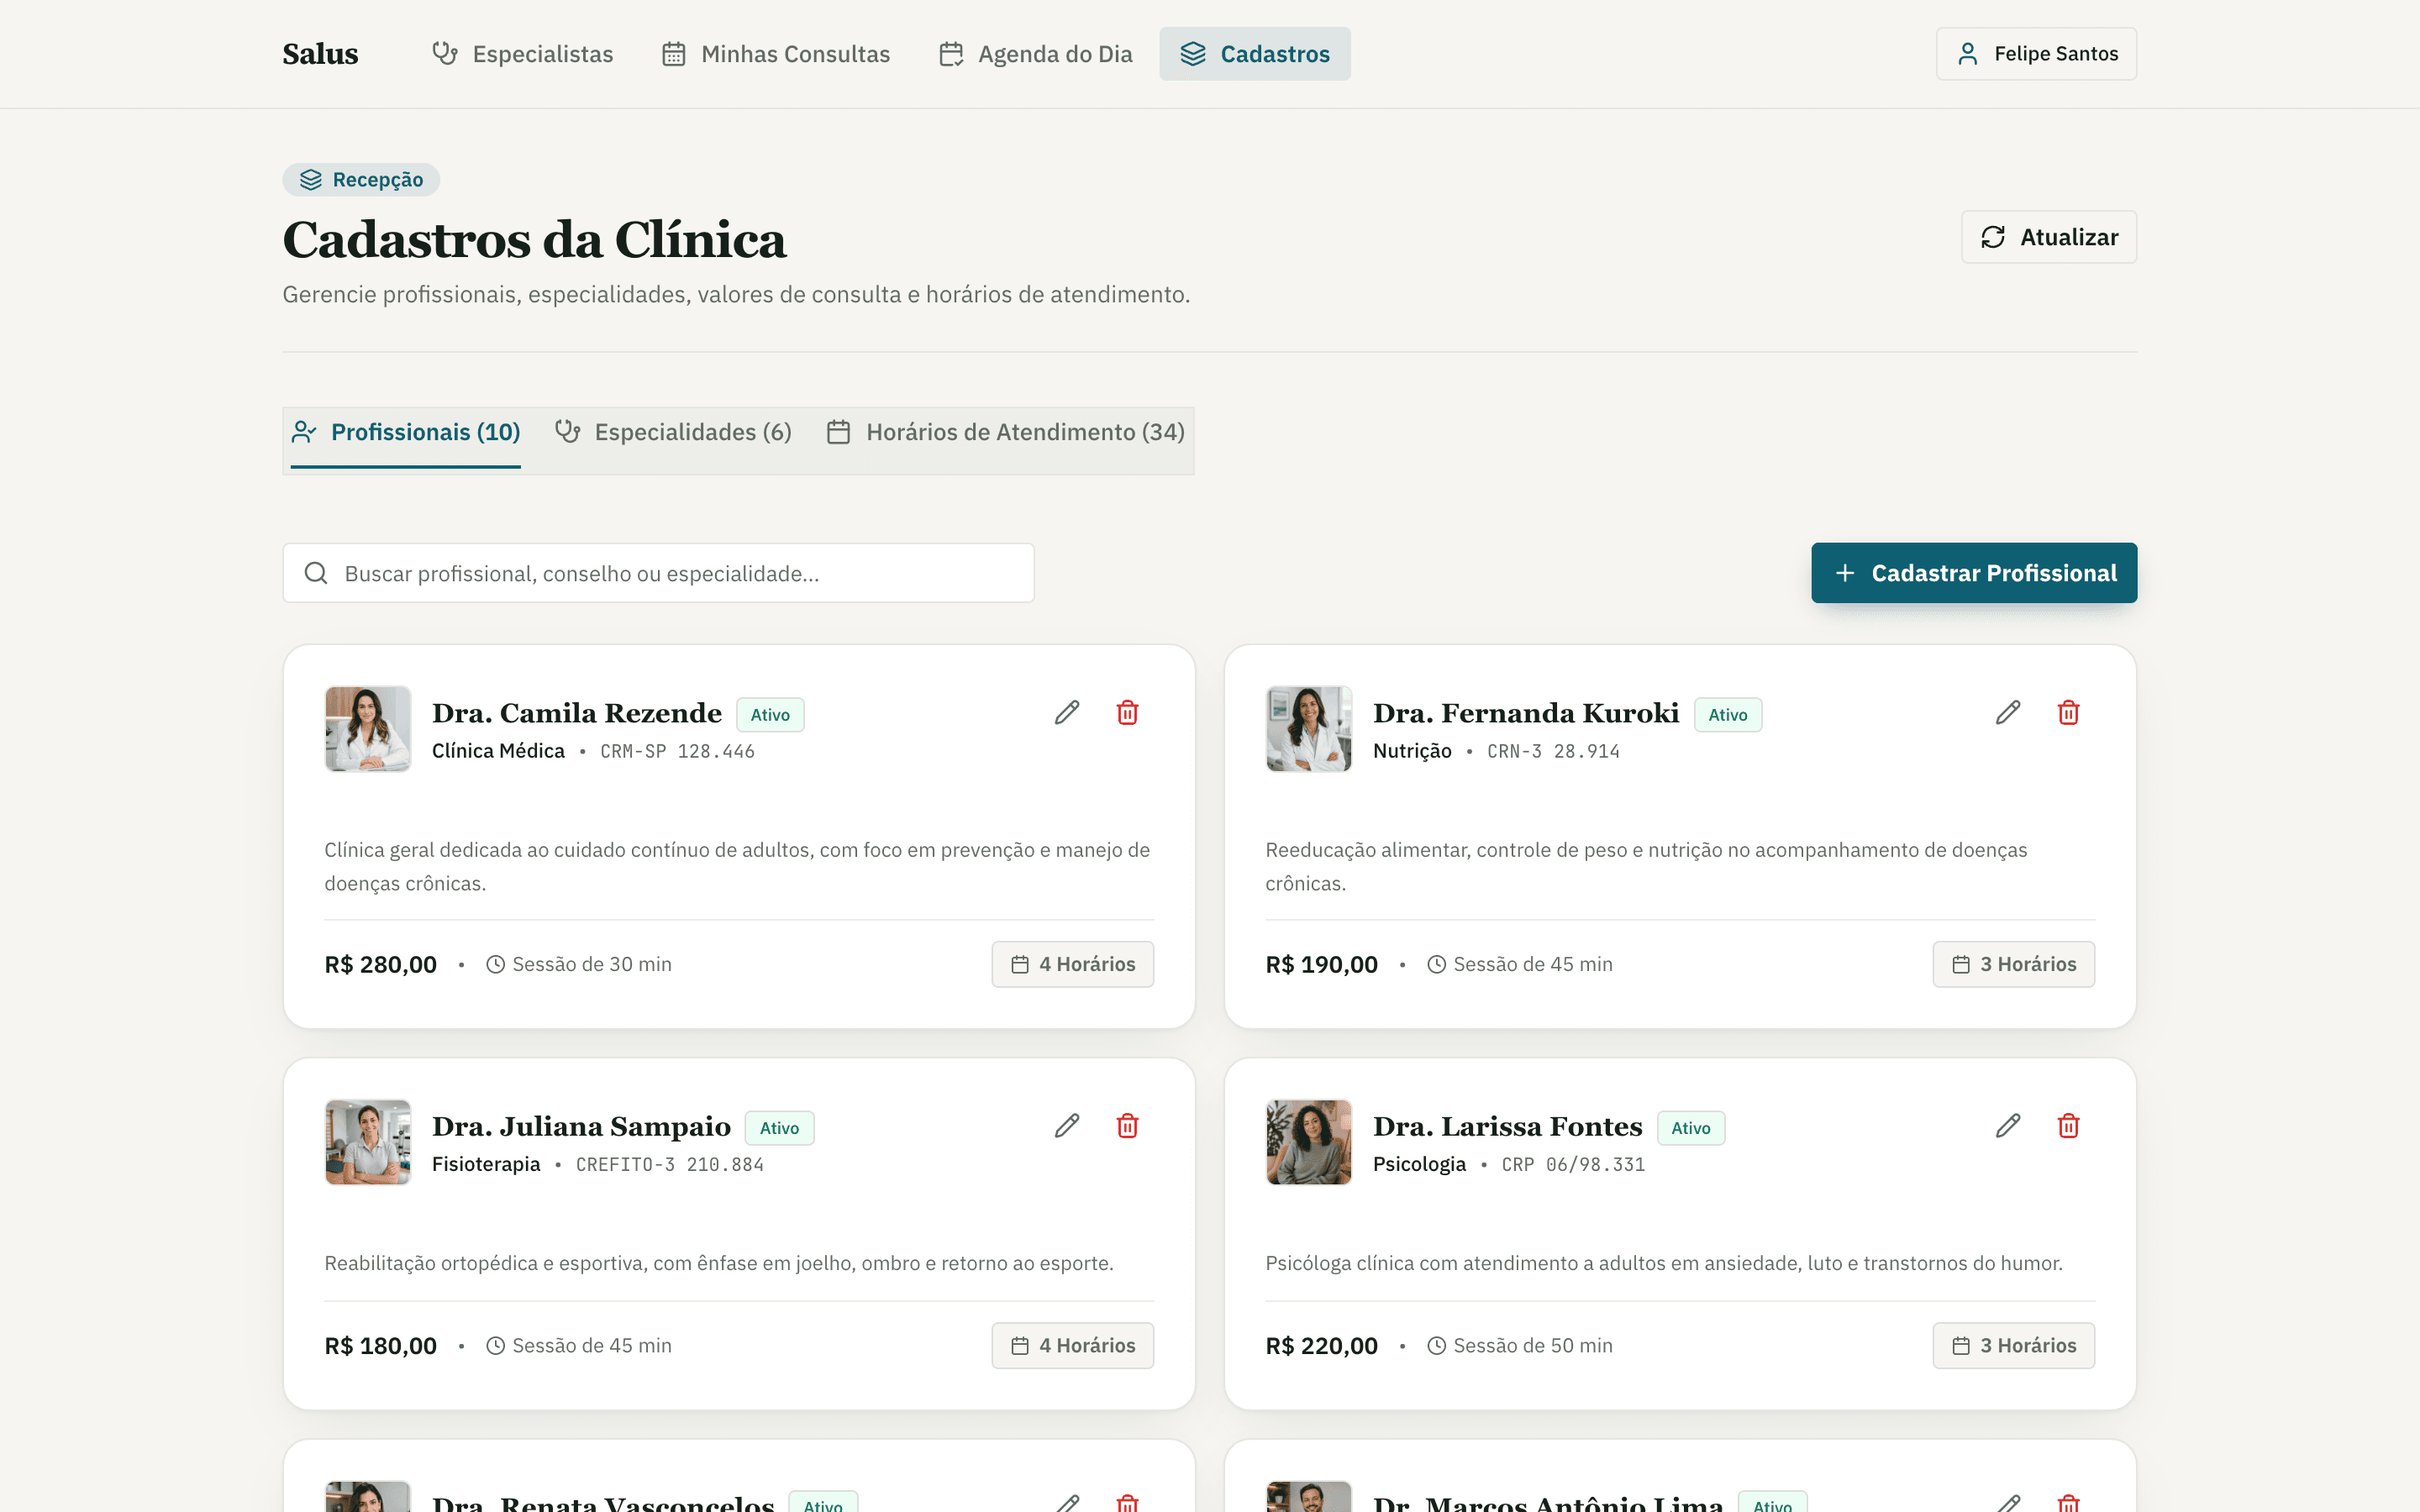Show 4 Horários for Camila Rezende

[x=1072, y=964]
